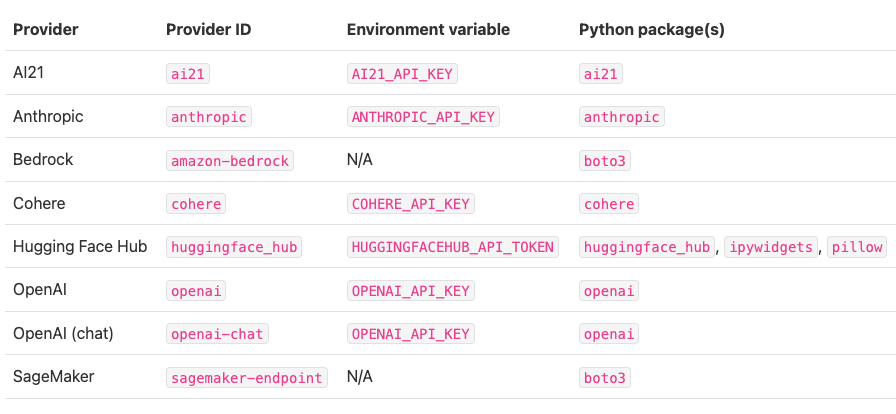This screenshot has height=414, width=896.
Task: Click the ai21 provider ID code
Action: pos(189,74)
